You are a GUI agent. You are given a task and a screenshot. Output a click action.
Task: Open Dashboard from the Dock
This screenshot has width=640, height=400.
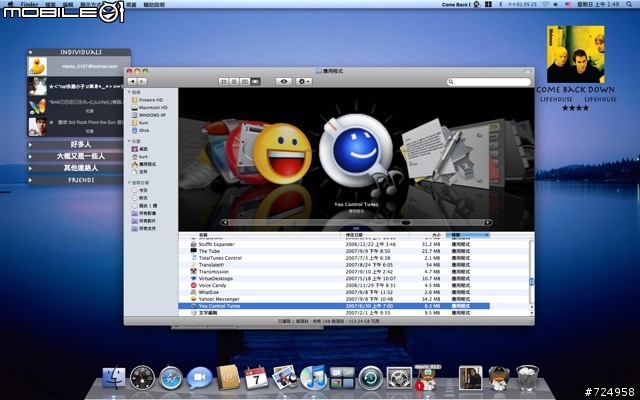(x=142, y=378)
